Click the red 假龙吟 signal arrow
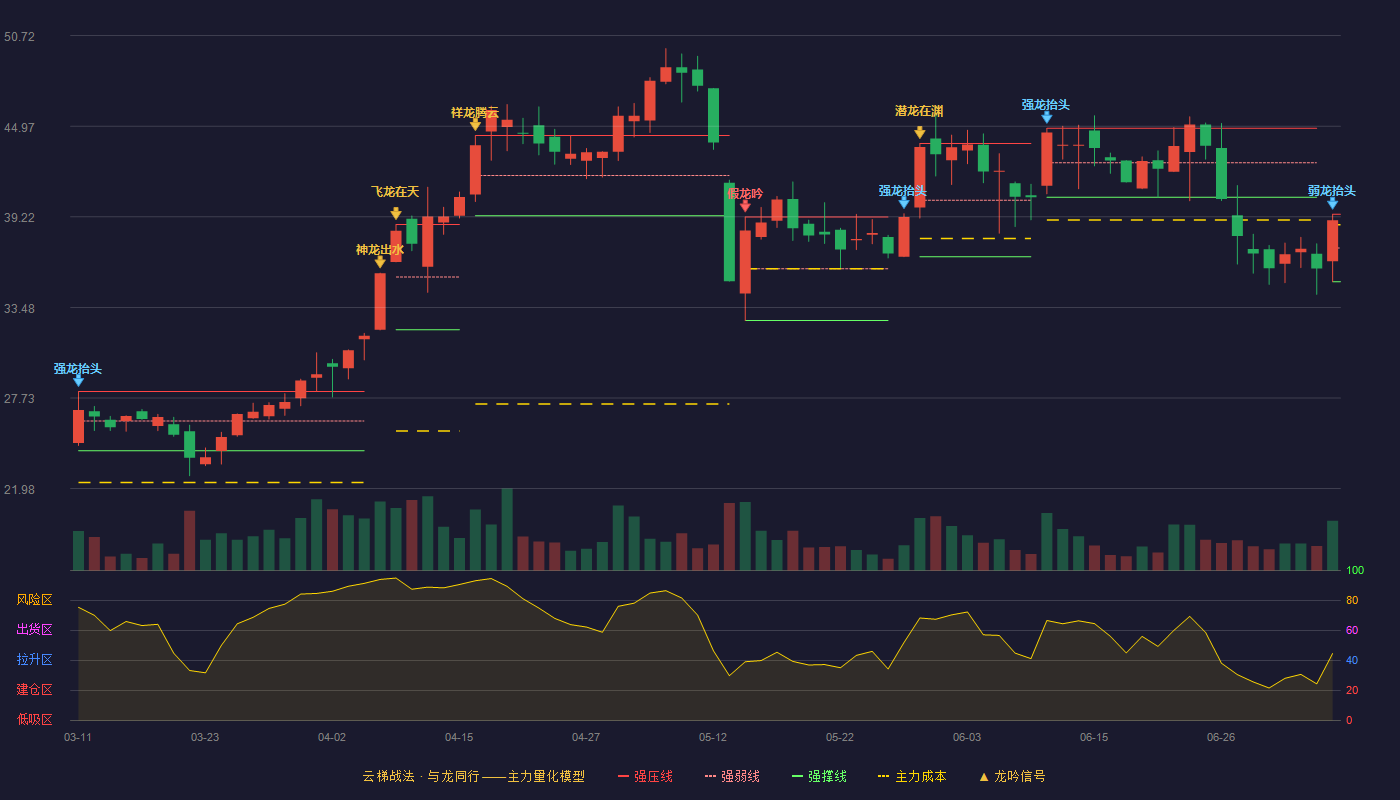This screenshot has height=800, width=1400. point(745,206)
